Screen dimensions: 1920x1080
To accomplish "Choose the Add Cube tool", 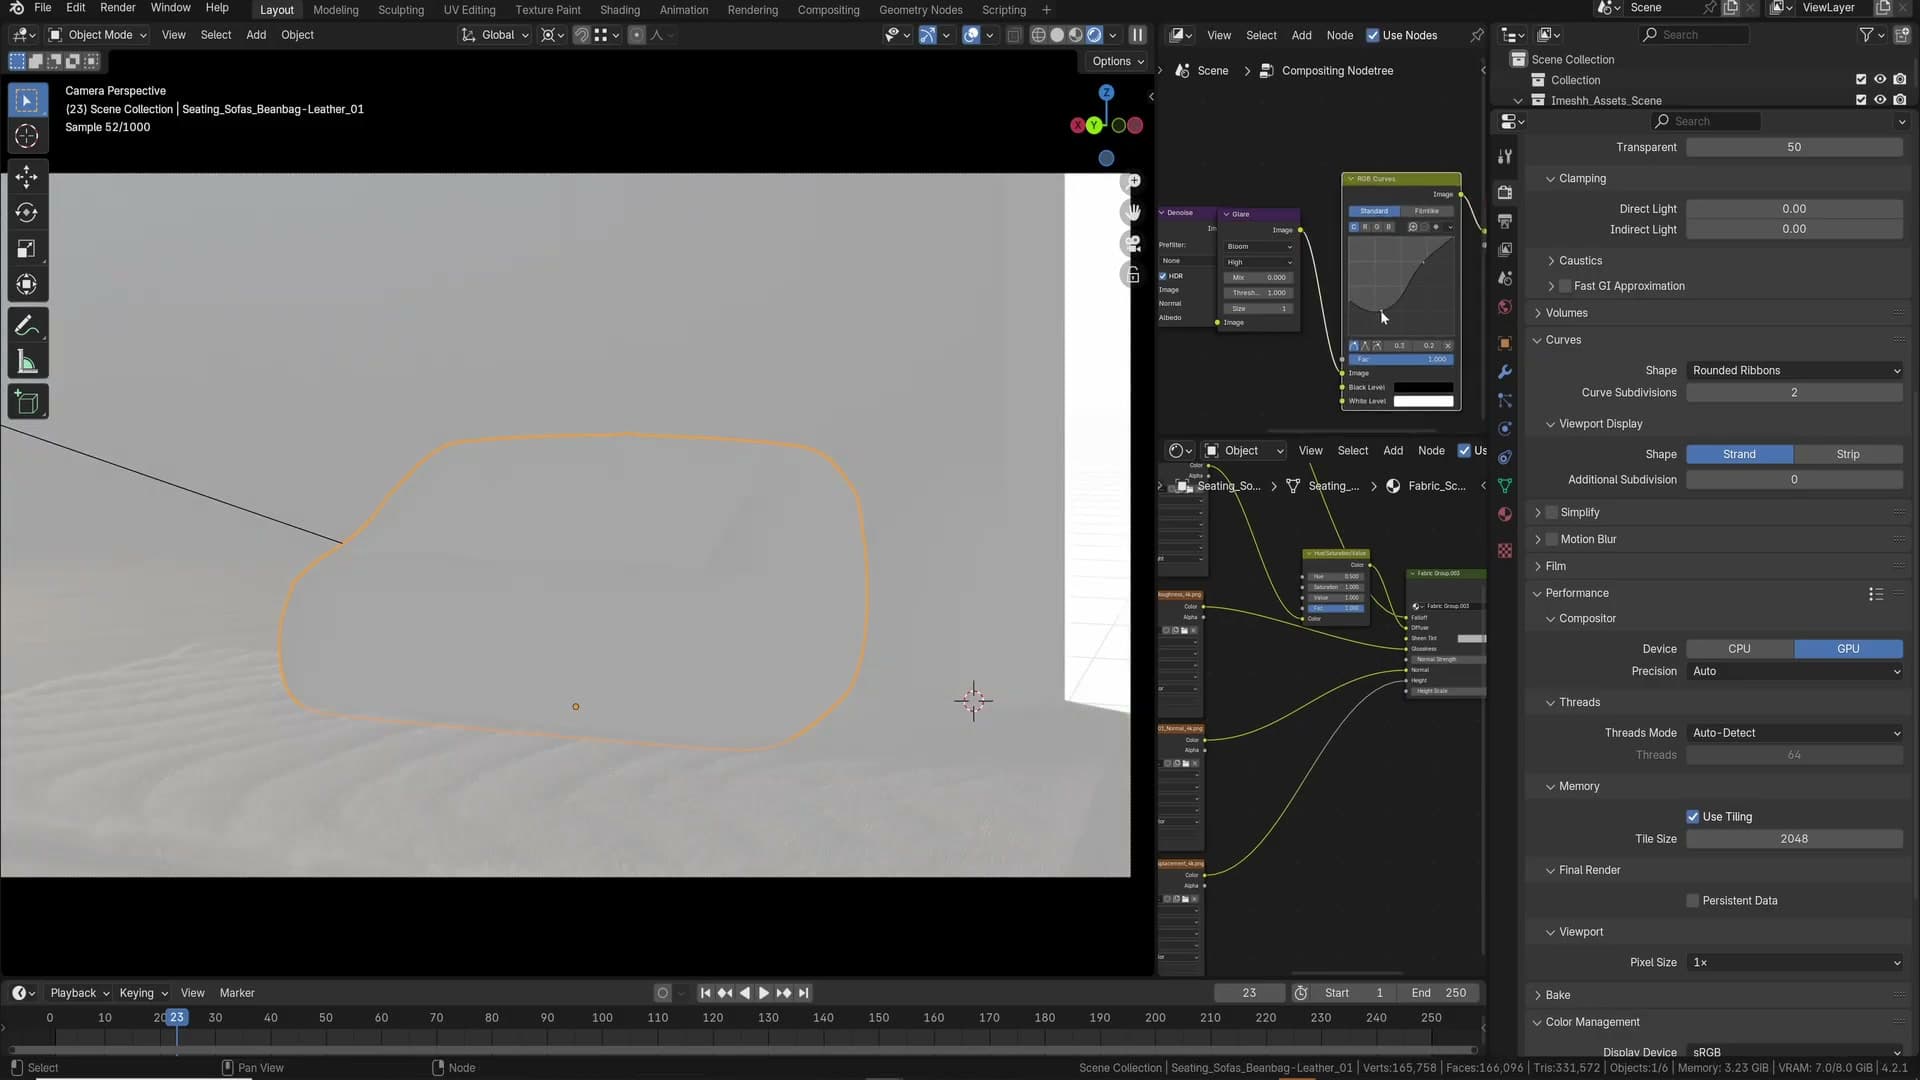I will (27, 402).
